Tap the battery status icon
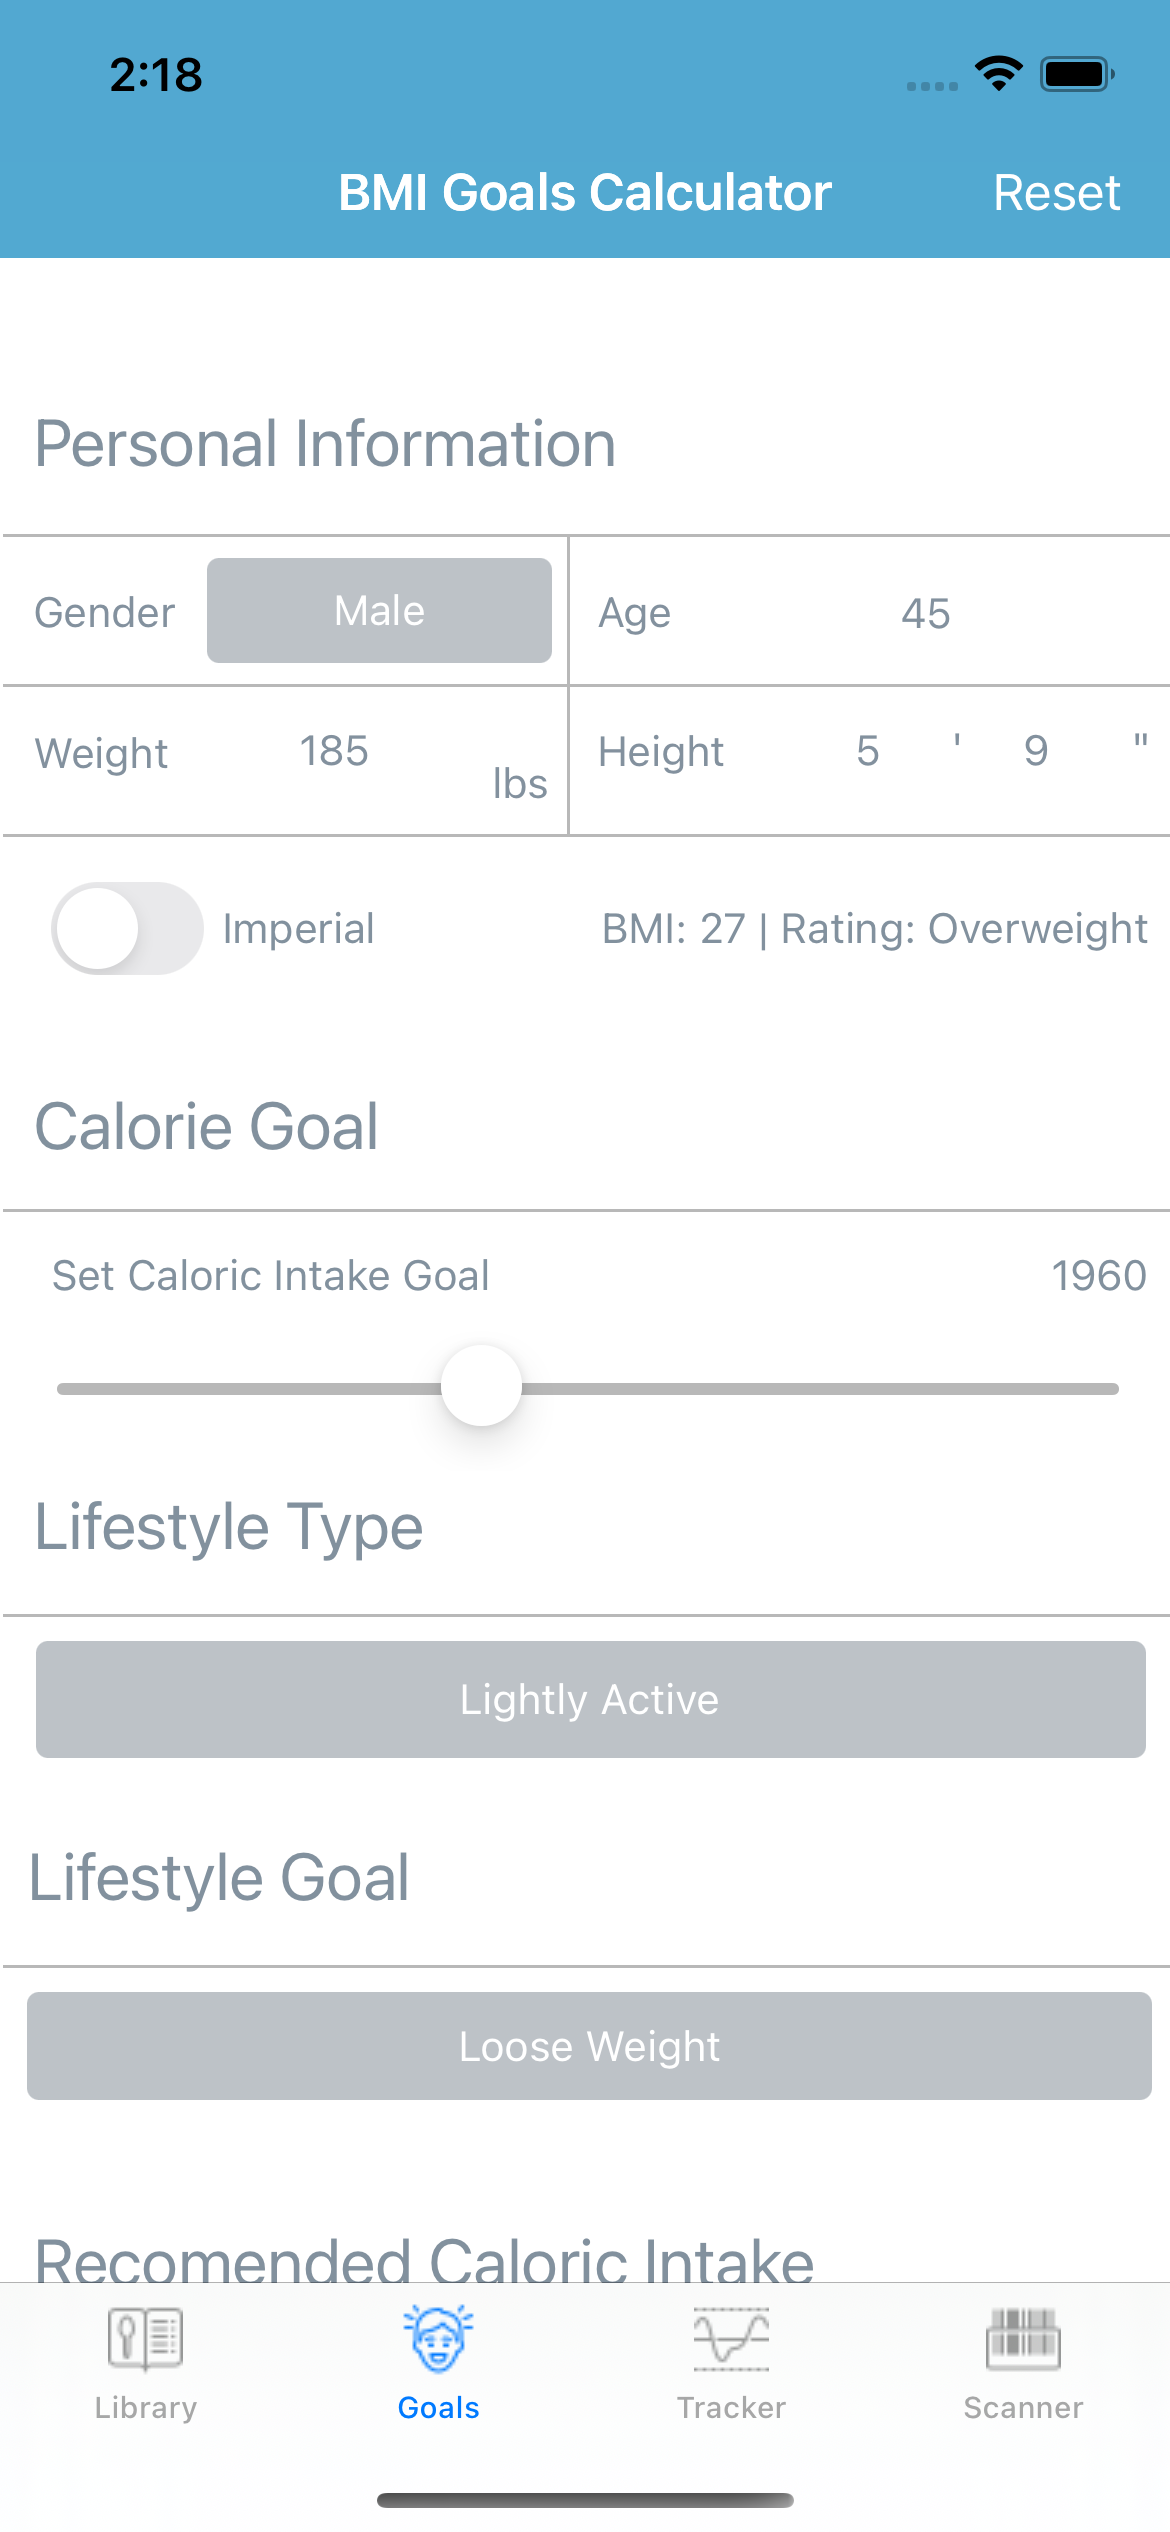Image resolution: width=1170 pixels, height=2532 pixels. click(1077, 74)
